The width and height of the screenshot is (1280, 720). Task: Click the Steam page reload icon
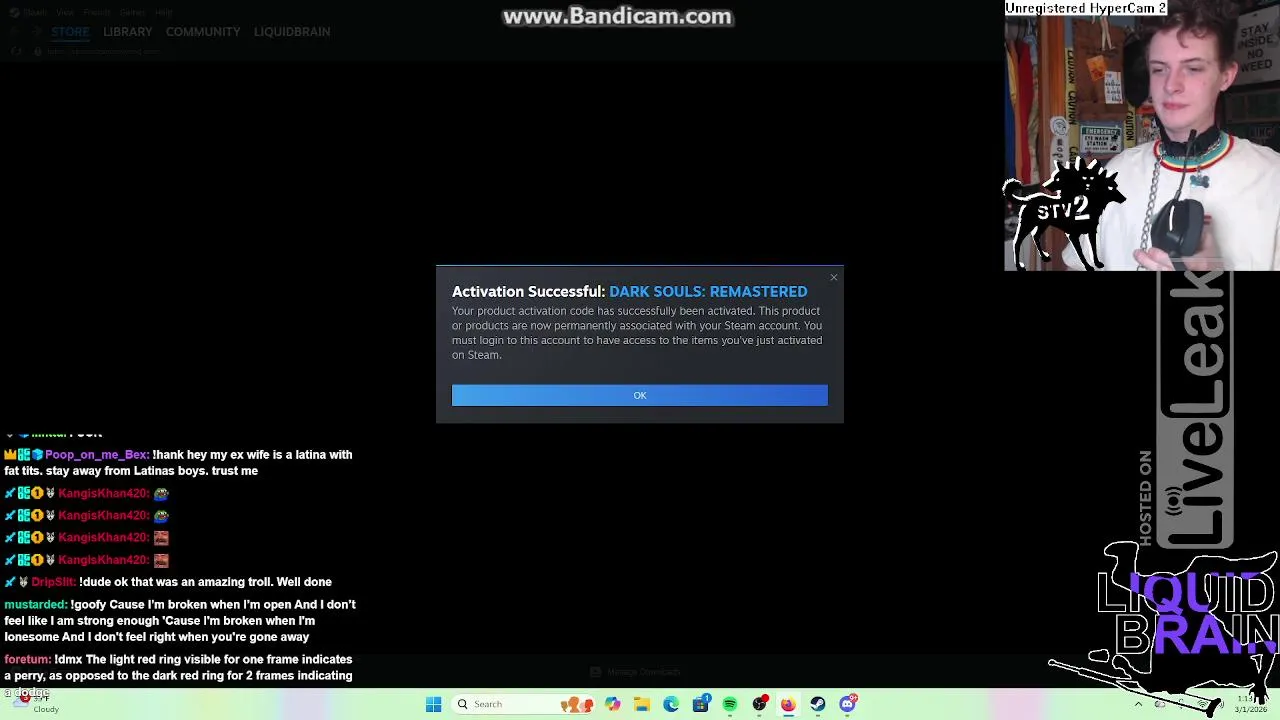point(17,51)
